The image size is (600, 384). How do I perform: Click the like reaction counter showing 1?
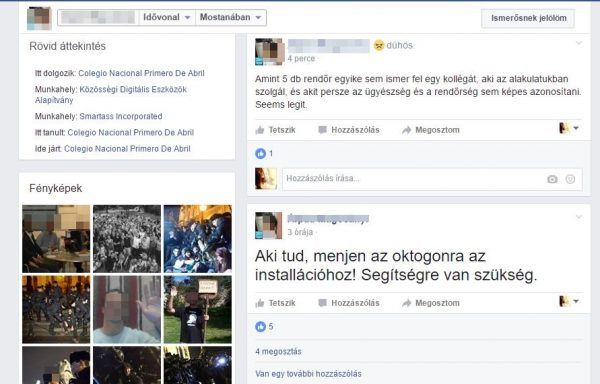pos(264,153)
